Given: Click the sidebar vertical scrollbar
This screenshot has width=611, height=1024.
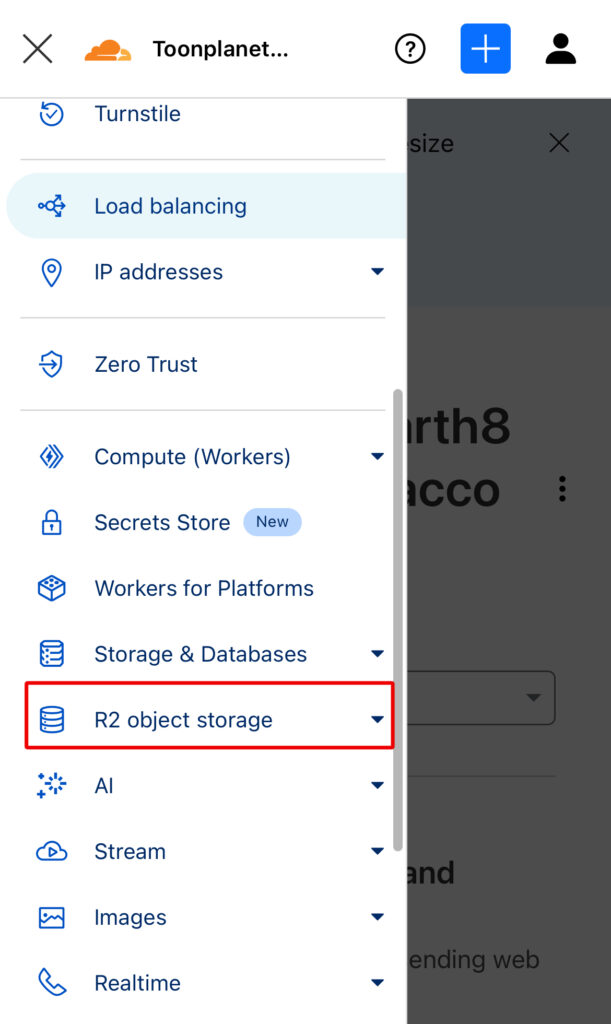Looking at the screenshot, I should pos(398,620).
